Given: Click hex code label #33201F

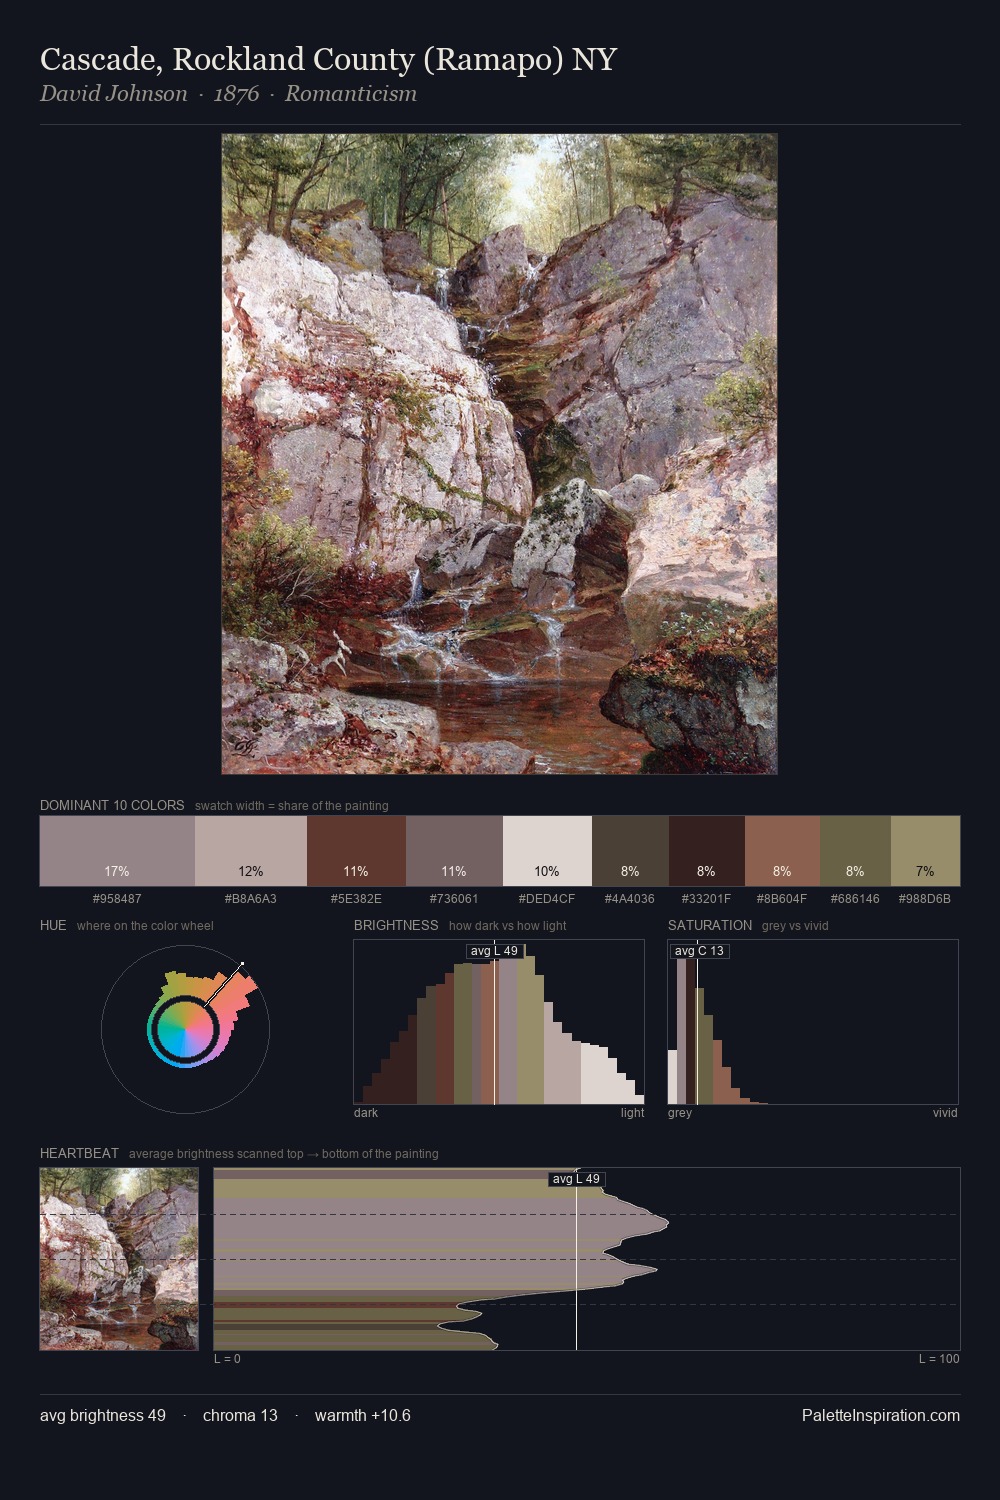Looking at the screenshot, I should tap(706, 899).
